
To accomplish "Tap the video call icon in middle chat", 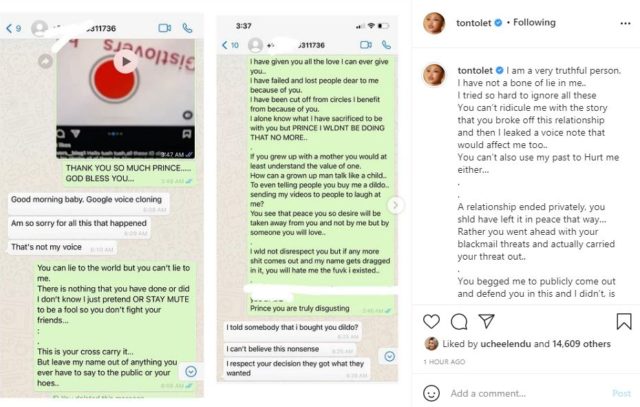I will pyautogui.click(x=366, y=45).
